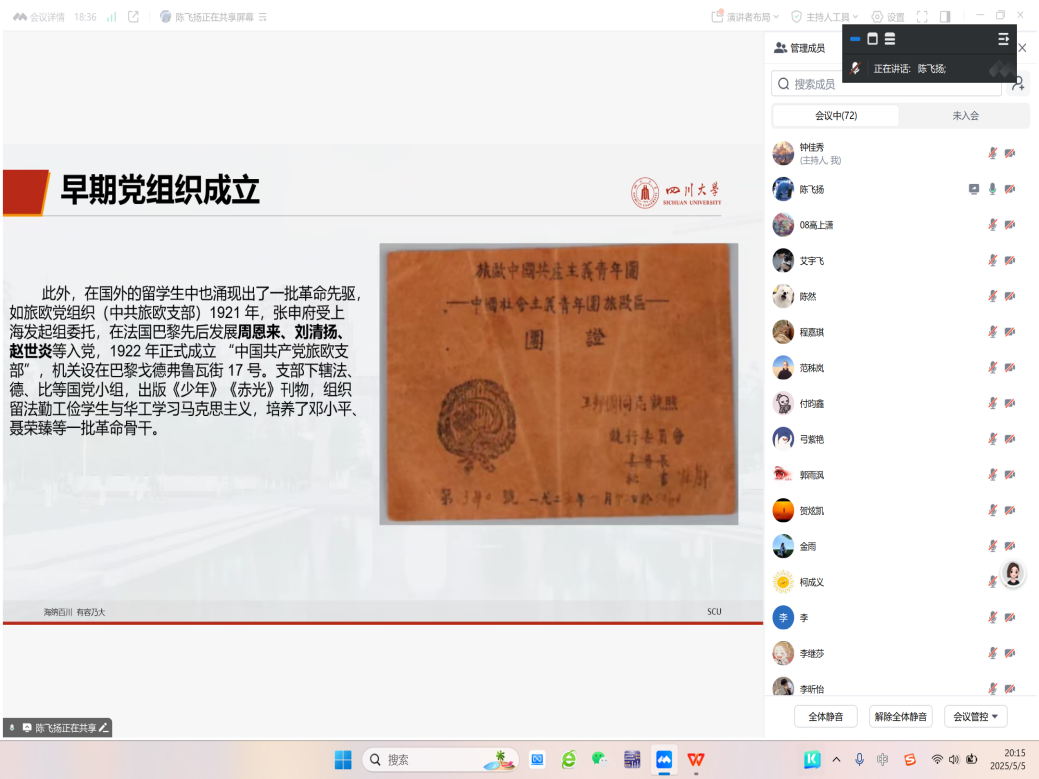Click the 搜索成员 search field
Viewport: 1039px width, 779px height.
coord(885,84)
